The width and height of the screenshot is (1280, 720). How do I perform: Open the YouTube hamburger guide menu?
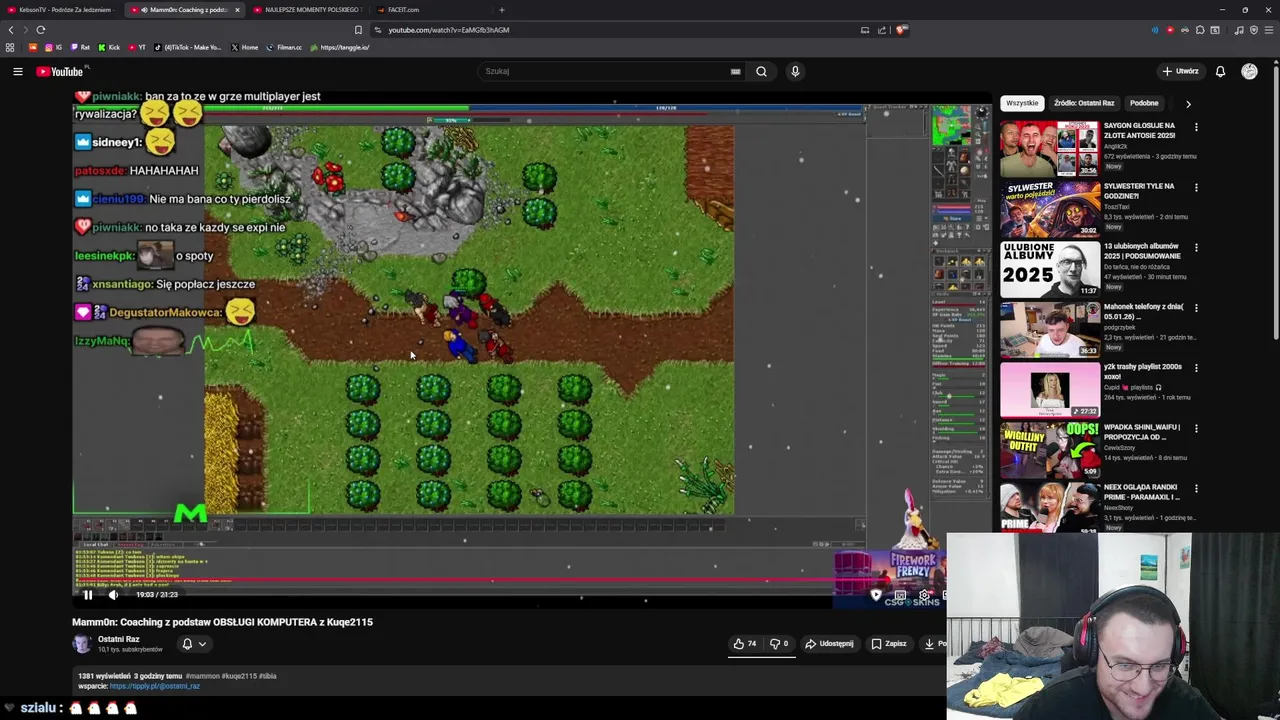point(17,71)
